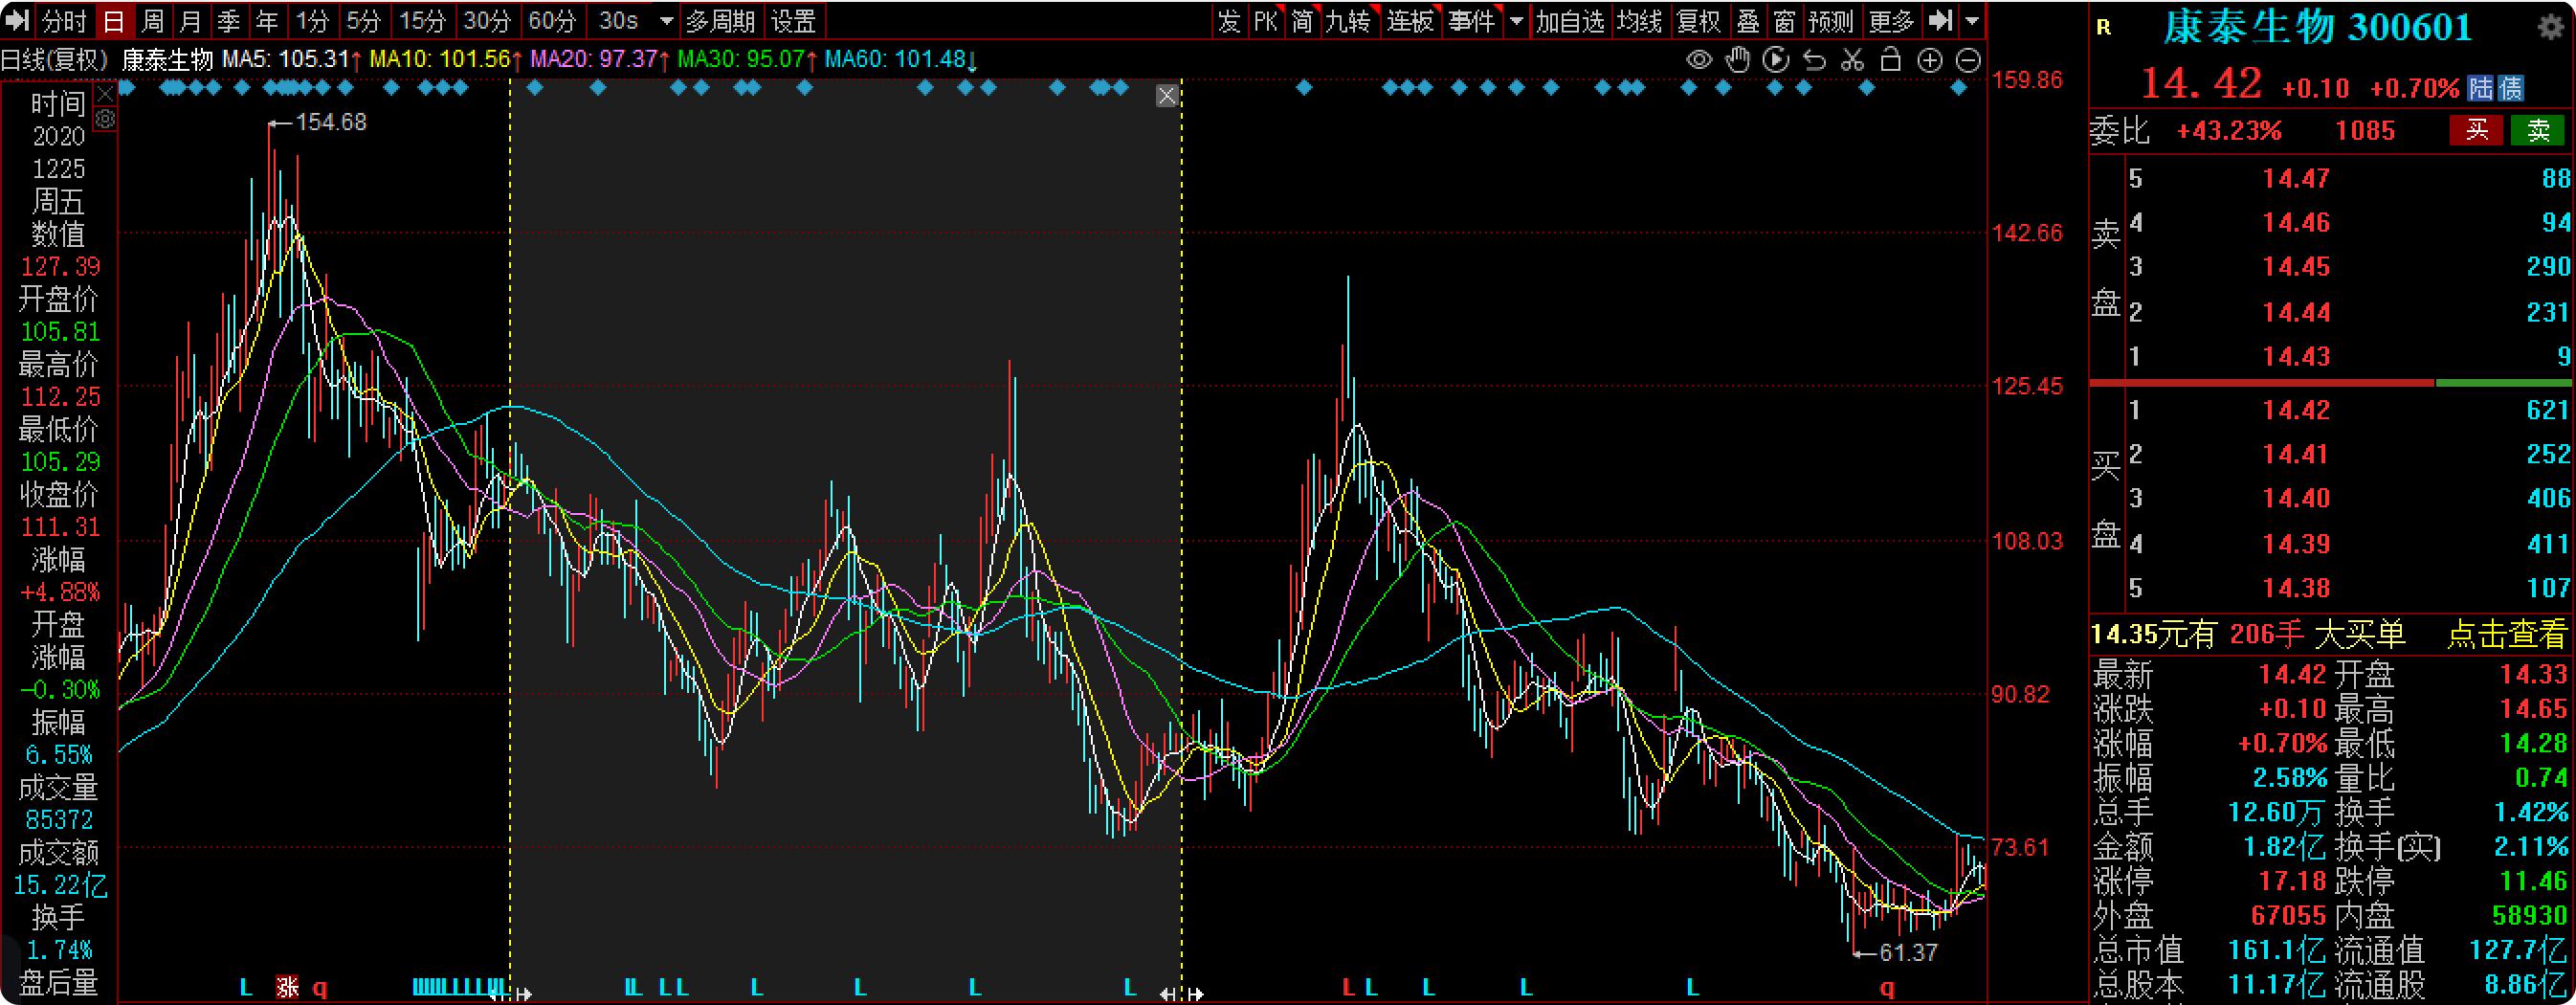Open the 更多 more menu
The height and width of the screenshot is (1005, 2576).
coord(1891,20)
